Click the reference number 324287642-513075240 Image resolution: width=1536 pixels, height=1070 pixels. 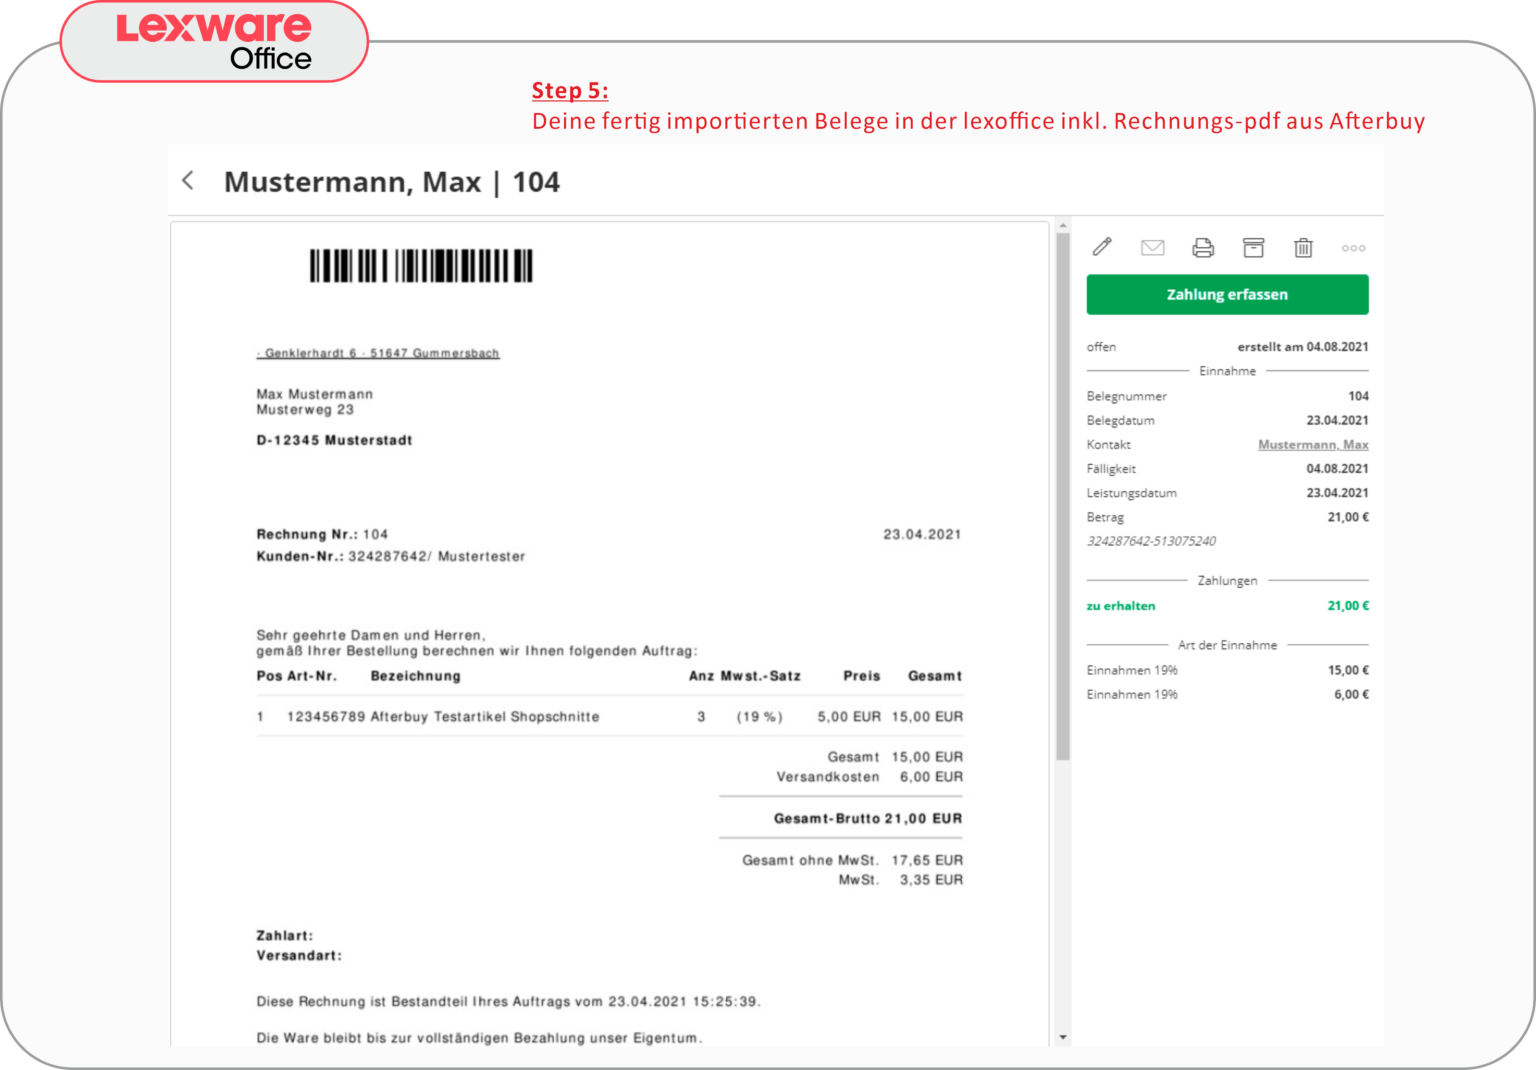1151,541
